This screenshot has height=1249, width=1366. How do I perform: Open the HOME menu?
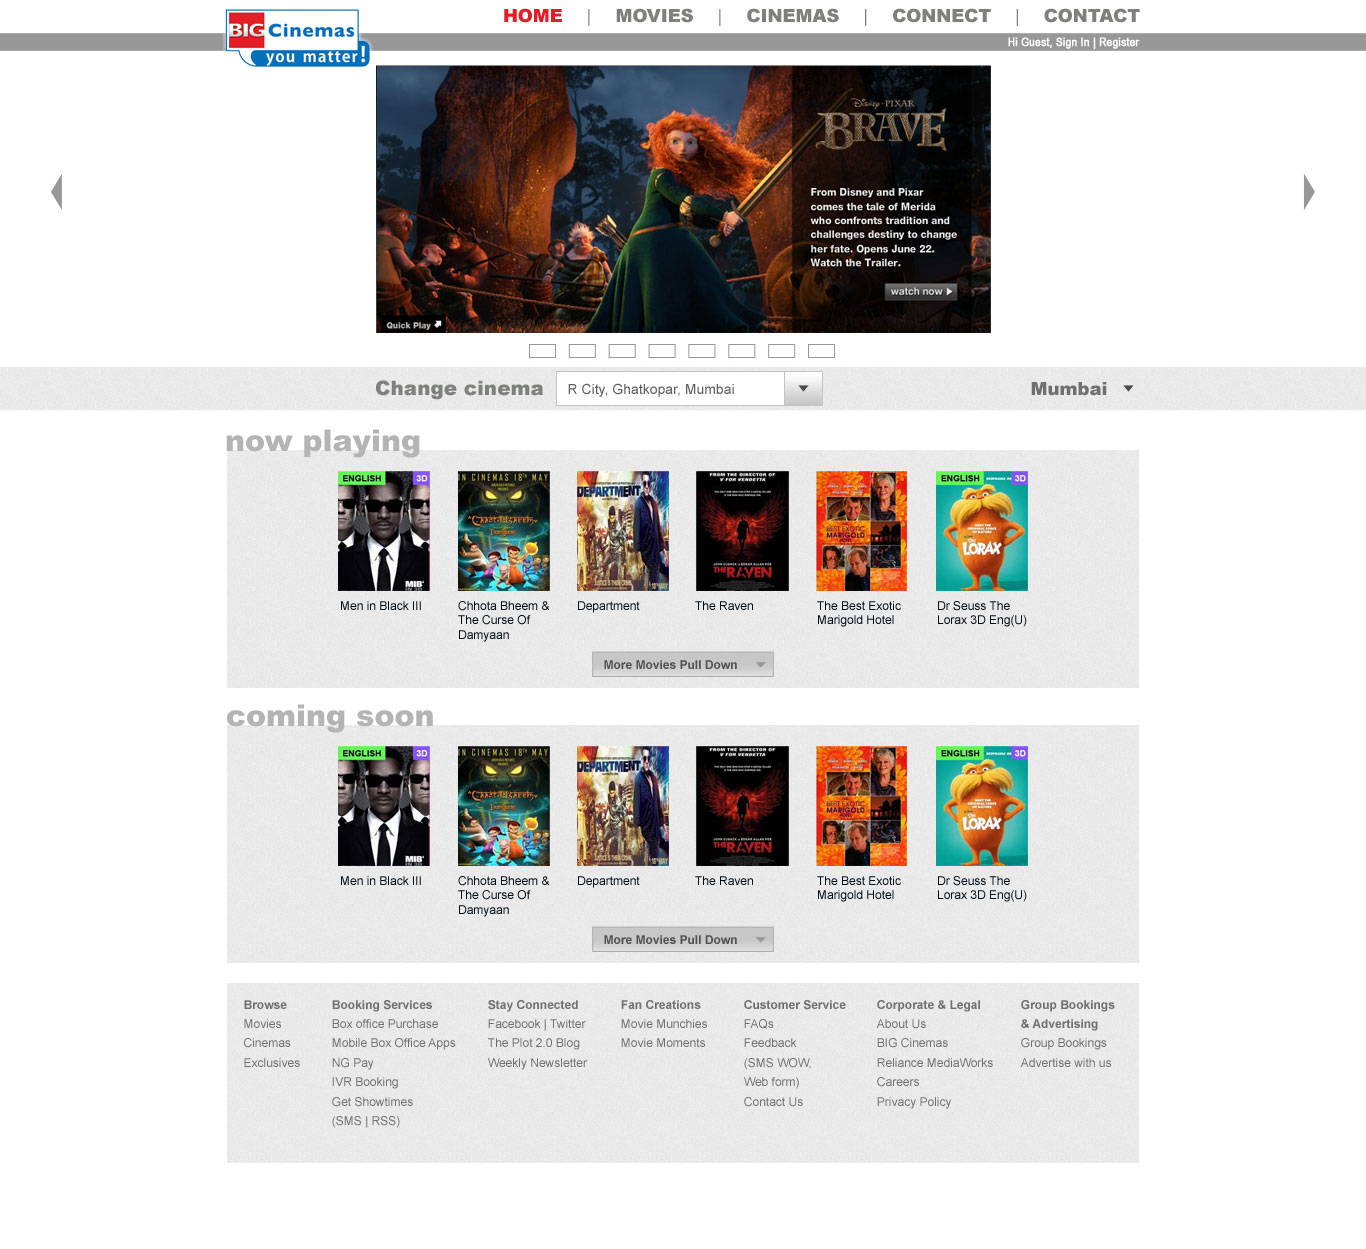click(533, 16)
